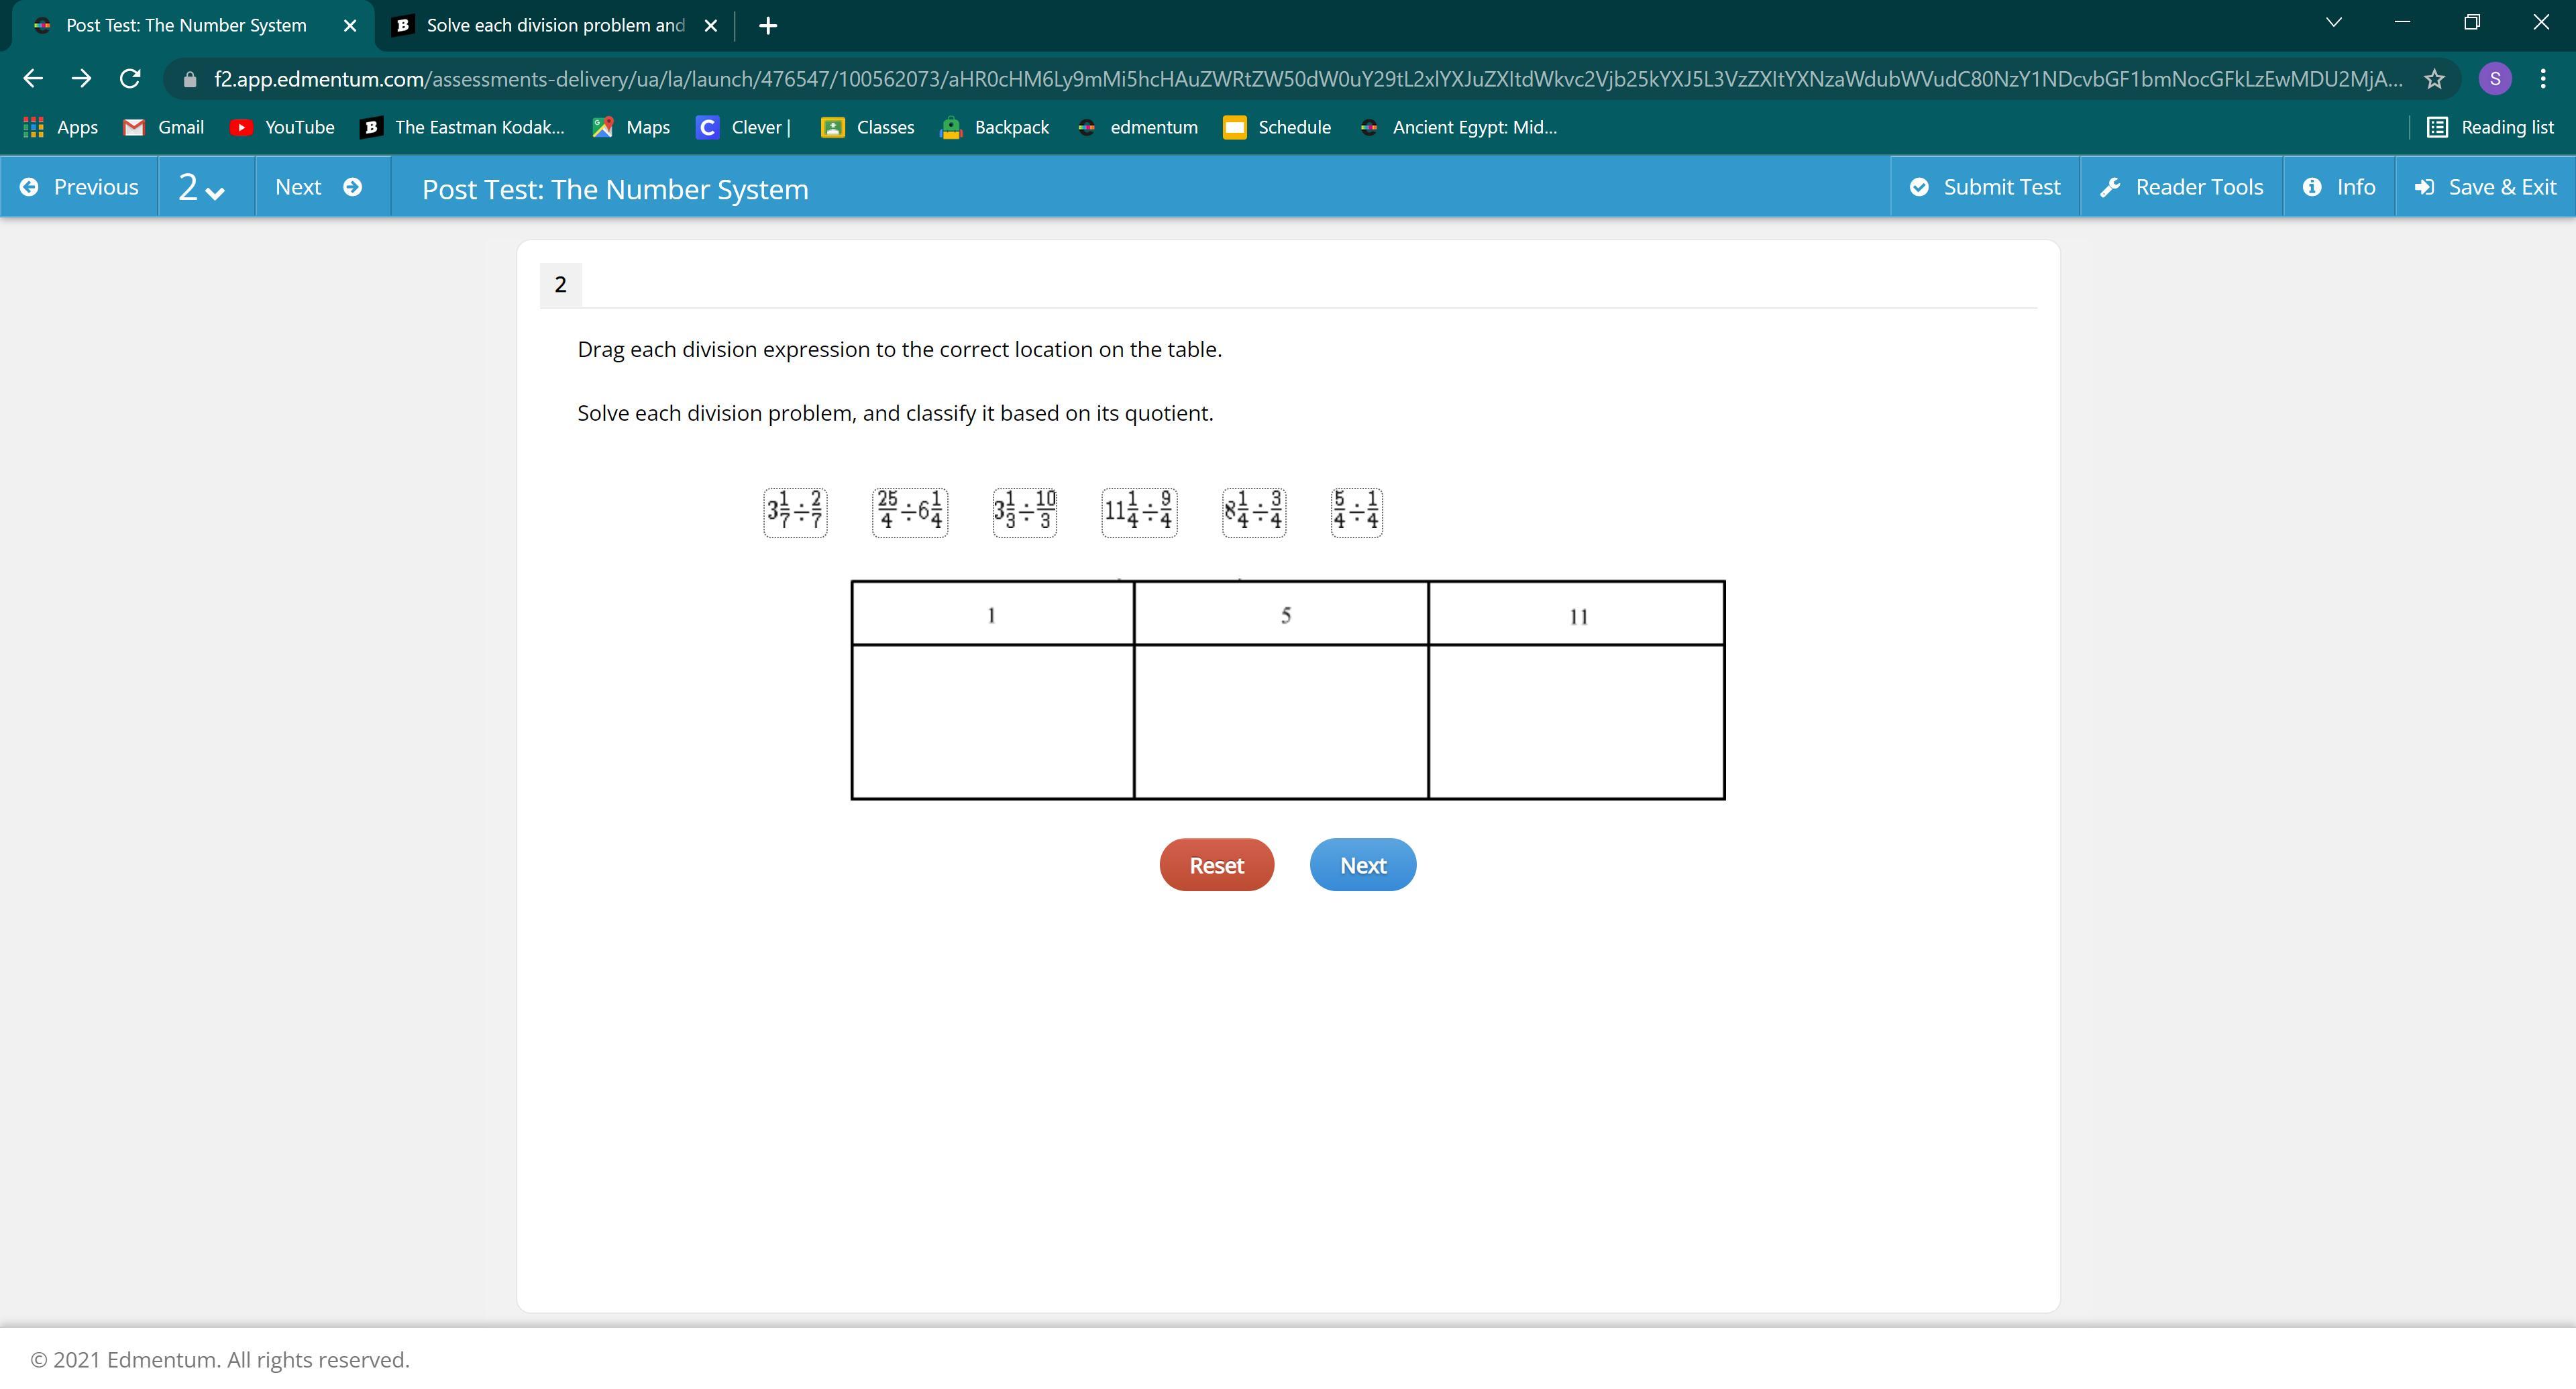Open the Reader Tools menu

2181,188
